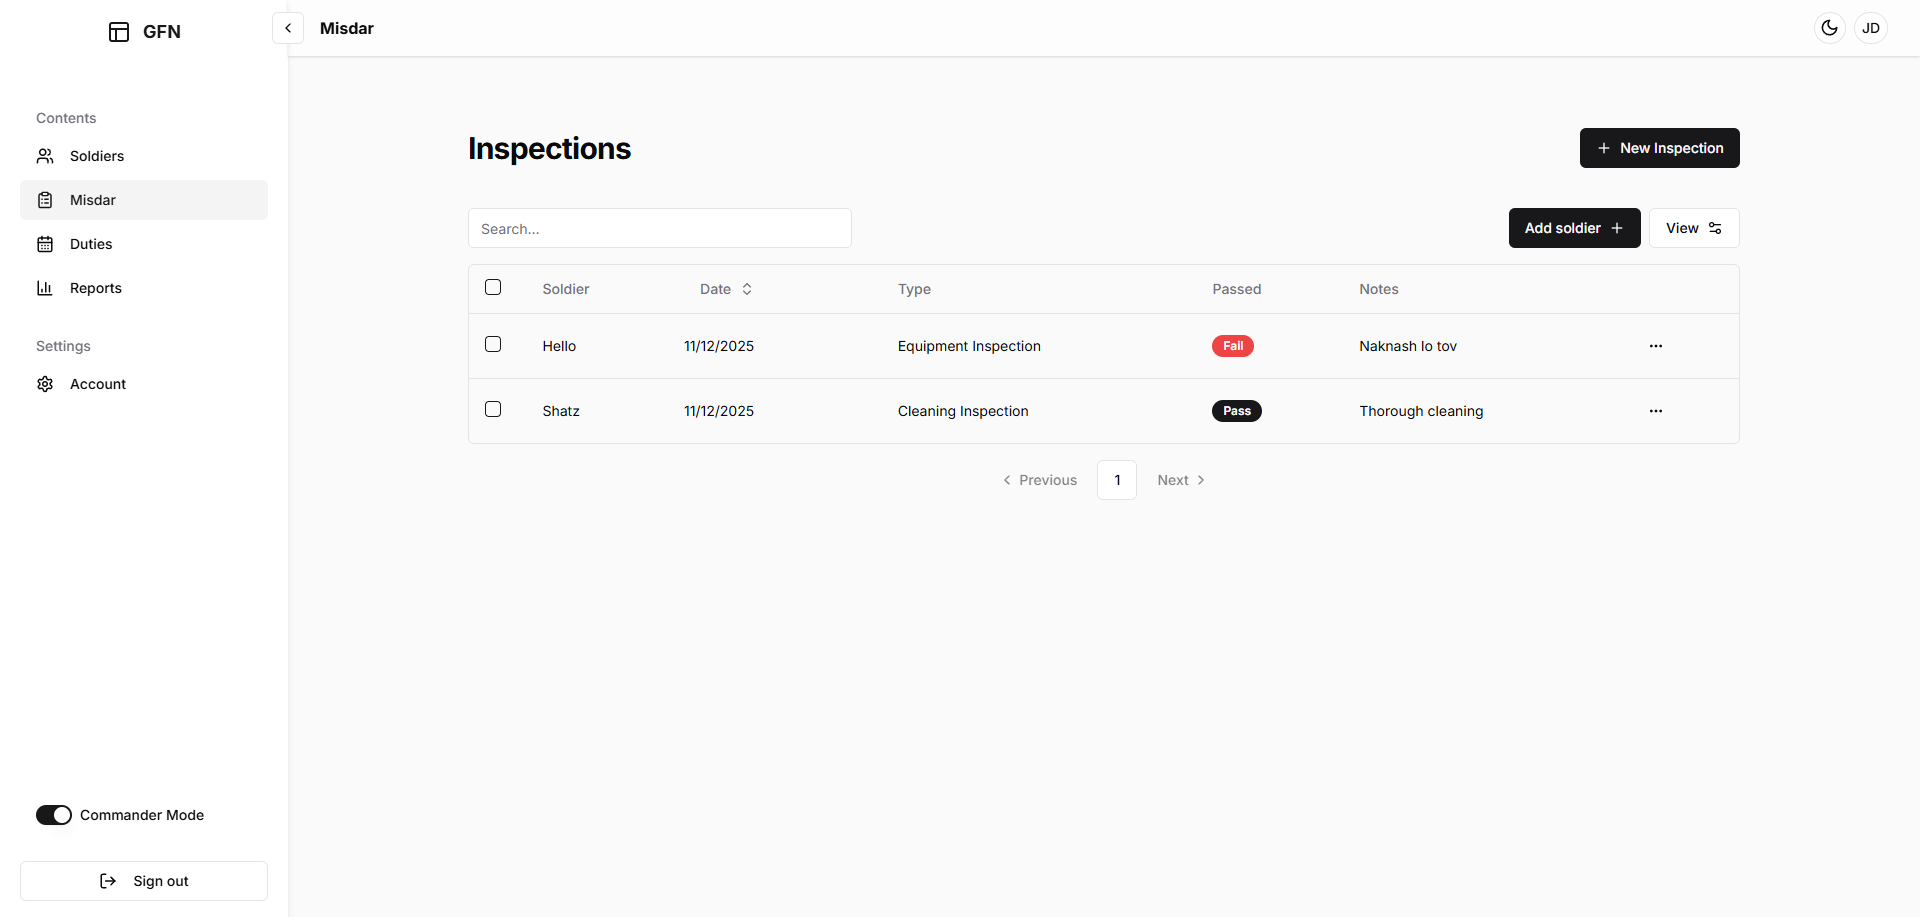Click the Duties calendar icon
The image size is (1920, 917).
pos(45,244)
